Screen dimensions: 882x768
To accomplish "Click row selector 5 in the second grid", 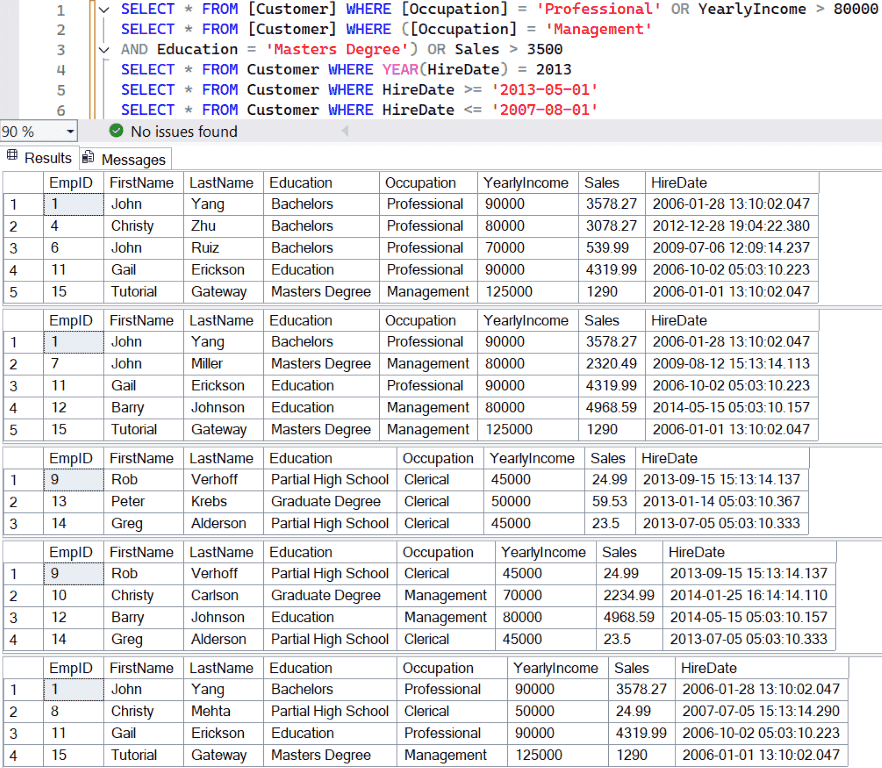I will click(x=14, y=429).
